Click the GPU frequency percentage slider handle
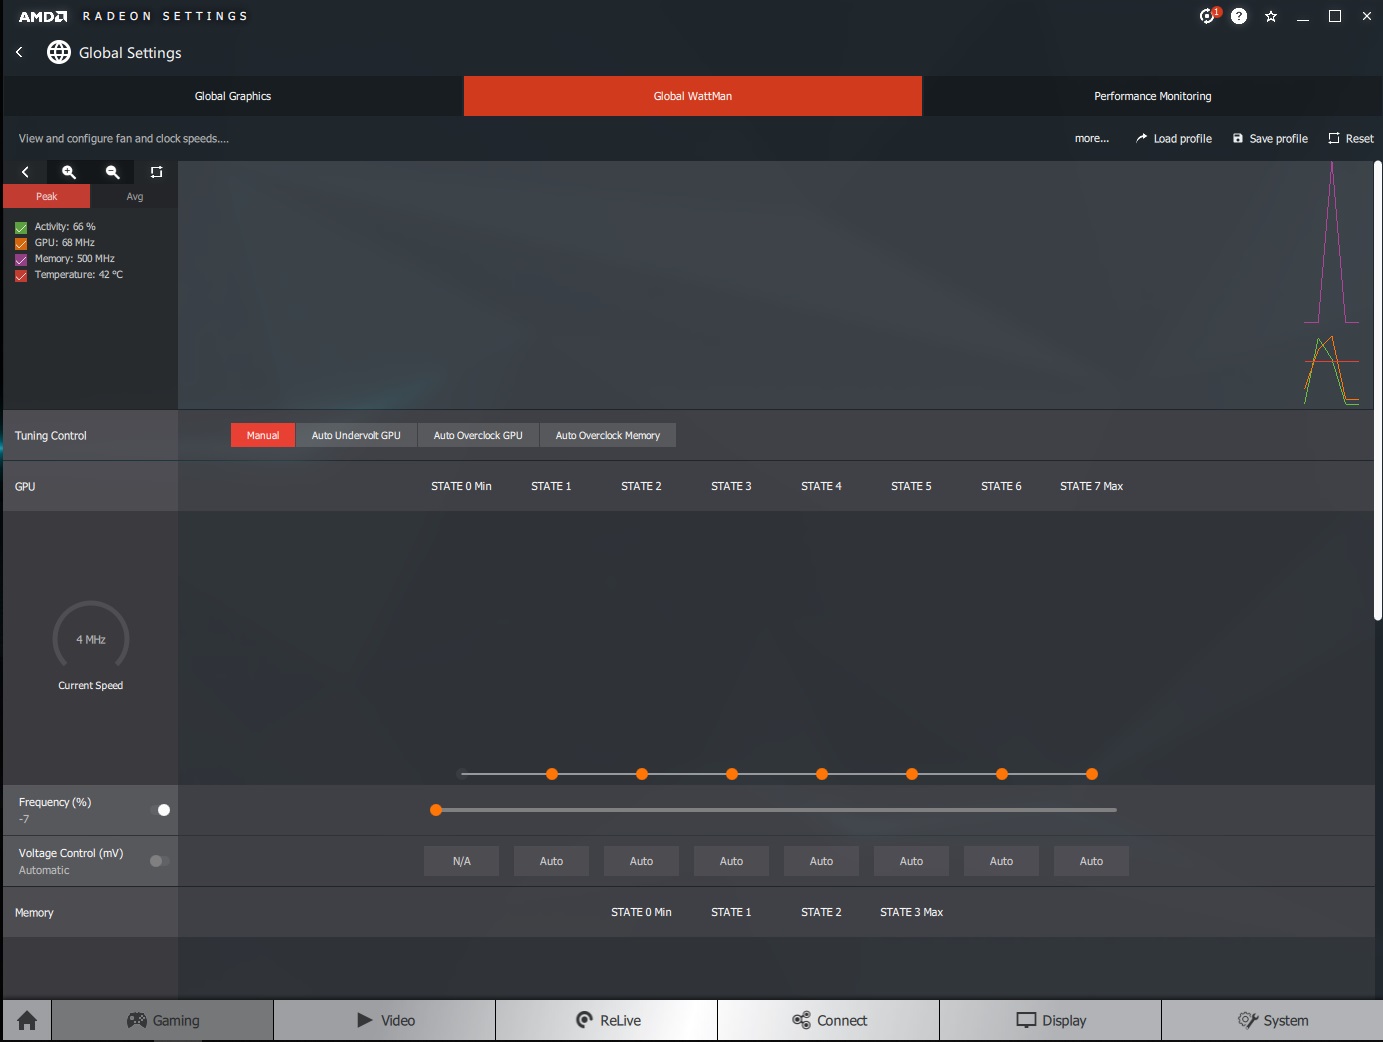 point(436,810)
